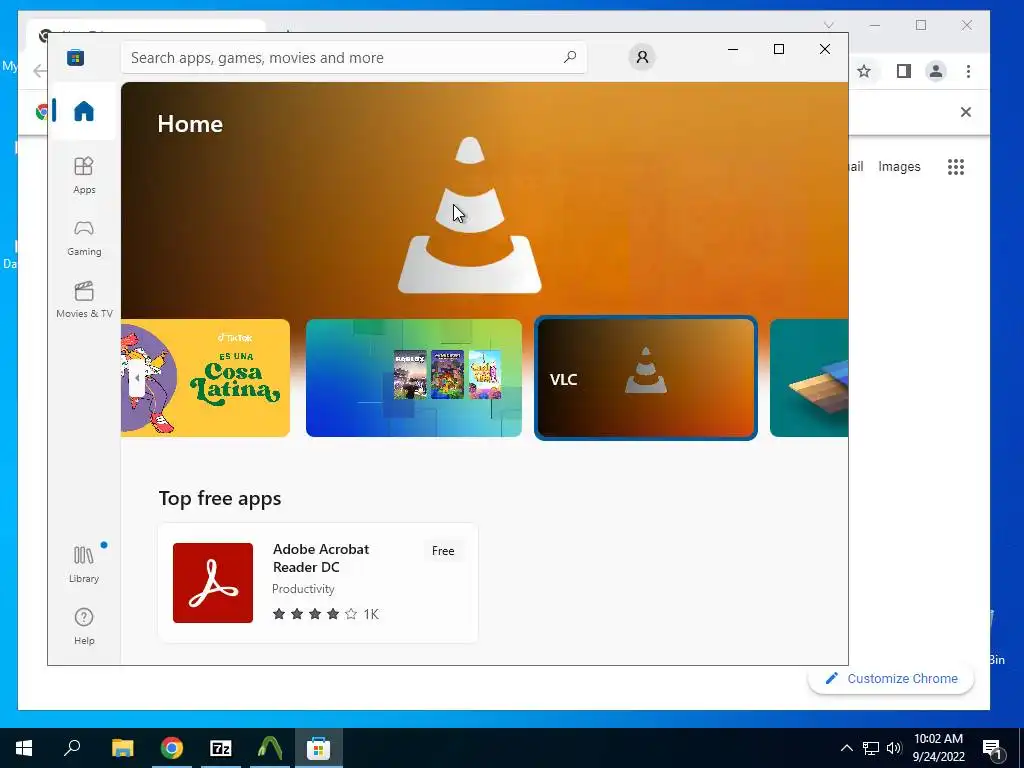Click the Store search field
Viewport: 1024px width, 768px height.
(353, 57)
